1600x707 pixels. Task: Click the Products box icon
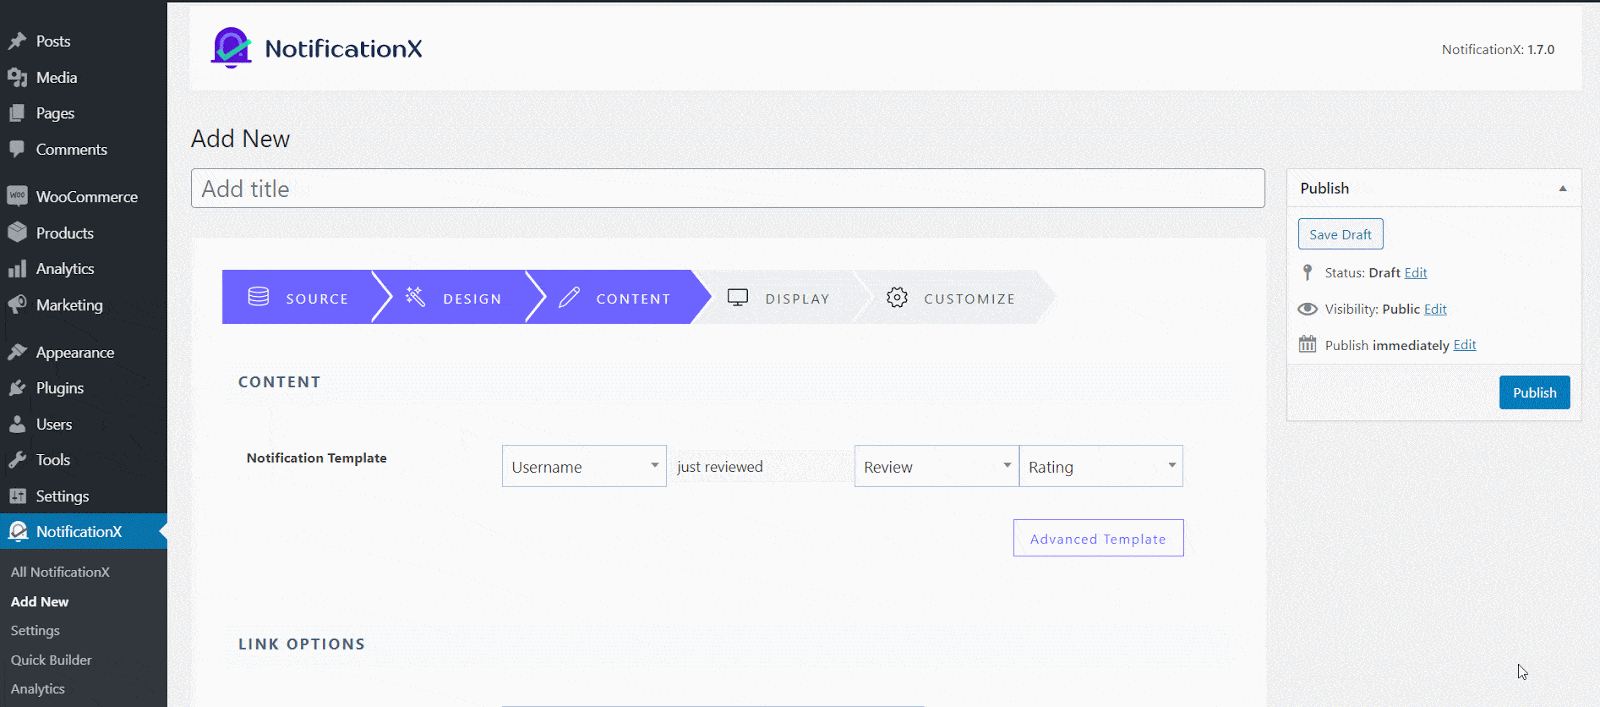tap(17, 232)
